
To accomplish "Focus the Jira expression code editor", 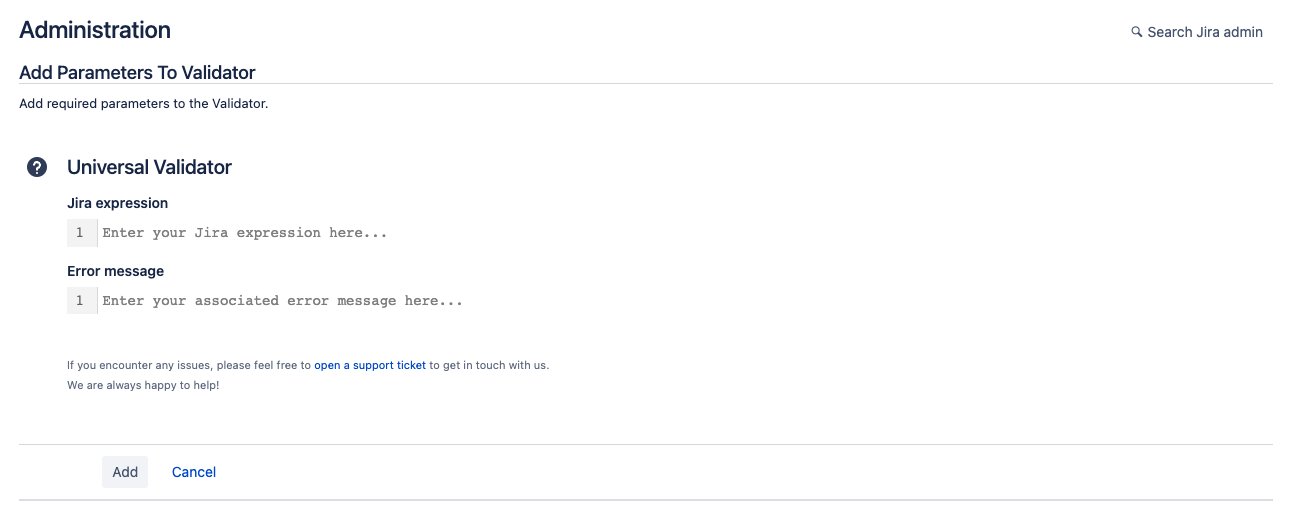I will (x=400, y=233).
